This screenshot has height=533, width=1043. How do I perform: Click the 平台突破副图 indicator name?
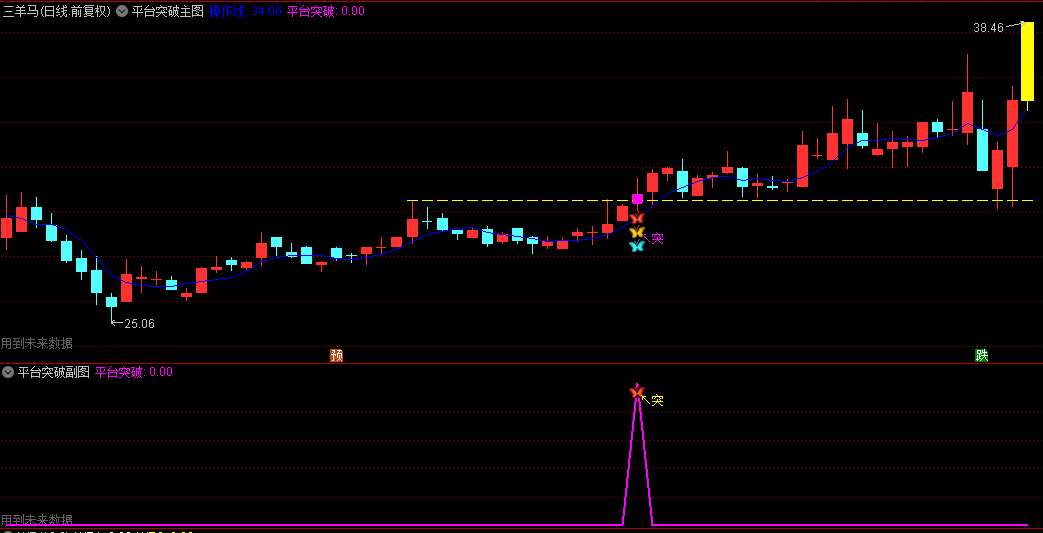[x=53, y=372]
